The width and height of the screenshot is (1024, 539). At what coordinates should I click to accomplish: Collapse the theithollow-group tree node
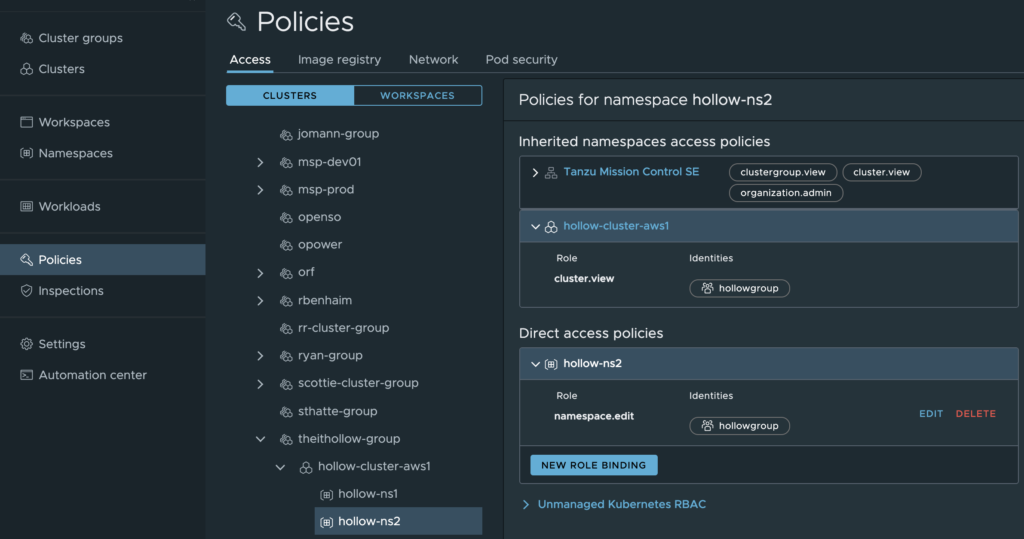pyautogui.click(x=260, y=439)
